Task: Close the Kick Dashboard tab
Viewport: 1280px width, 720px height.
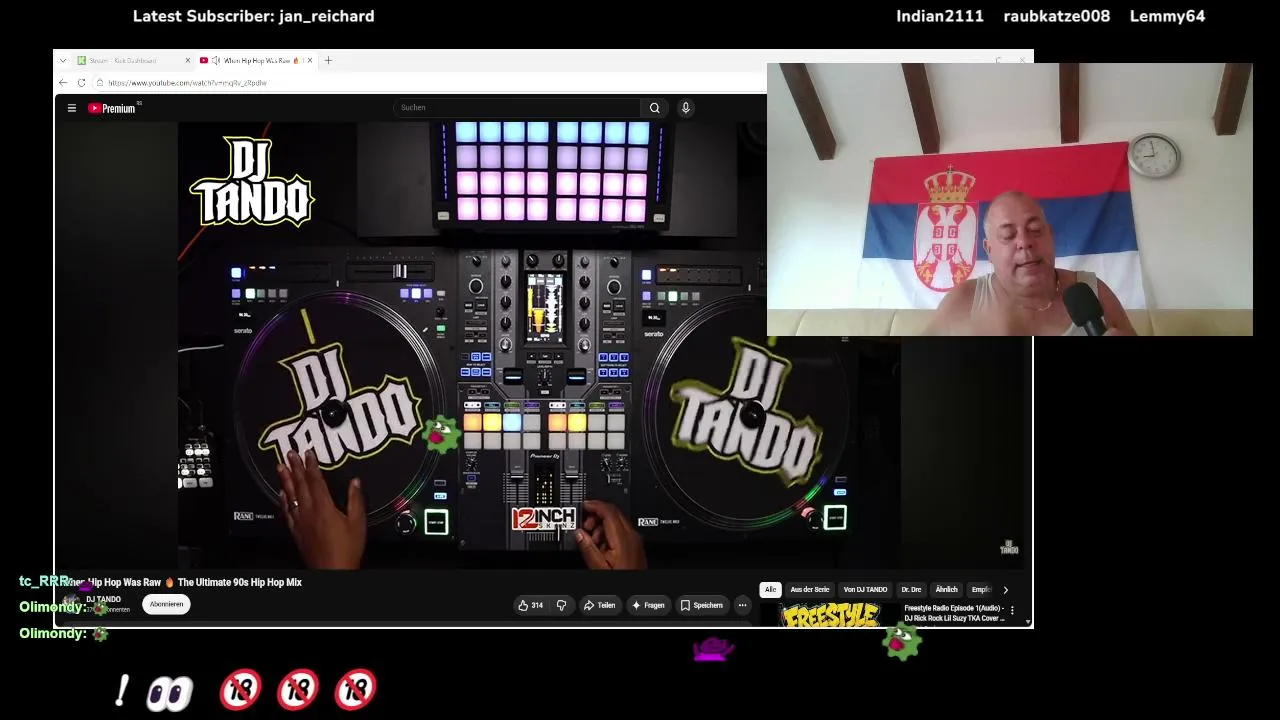Action: point(188,60)
